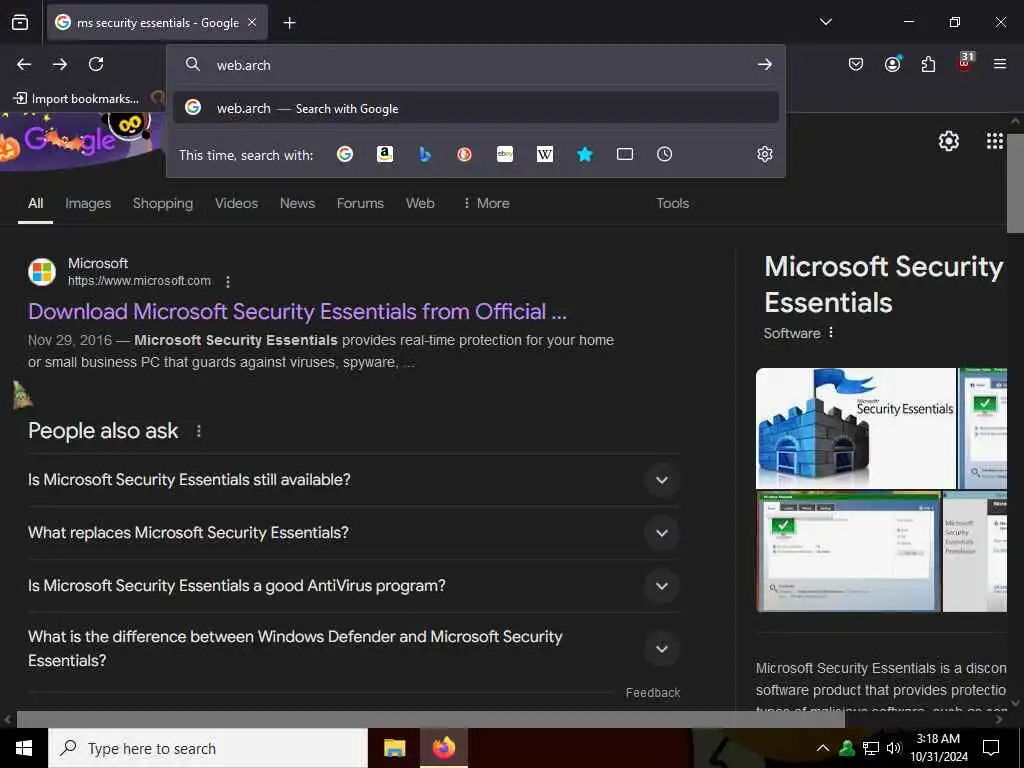This screenshot has width=1024, height=768.
Task: Expand Windows Defender difference question
Action: coord(353,648)
